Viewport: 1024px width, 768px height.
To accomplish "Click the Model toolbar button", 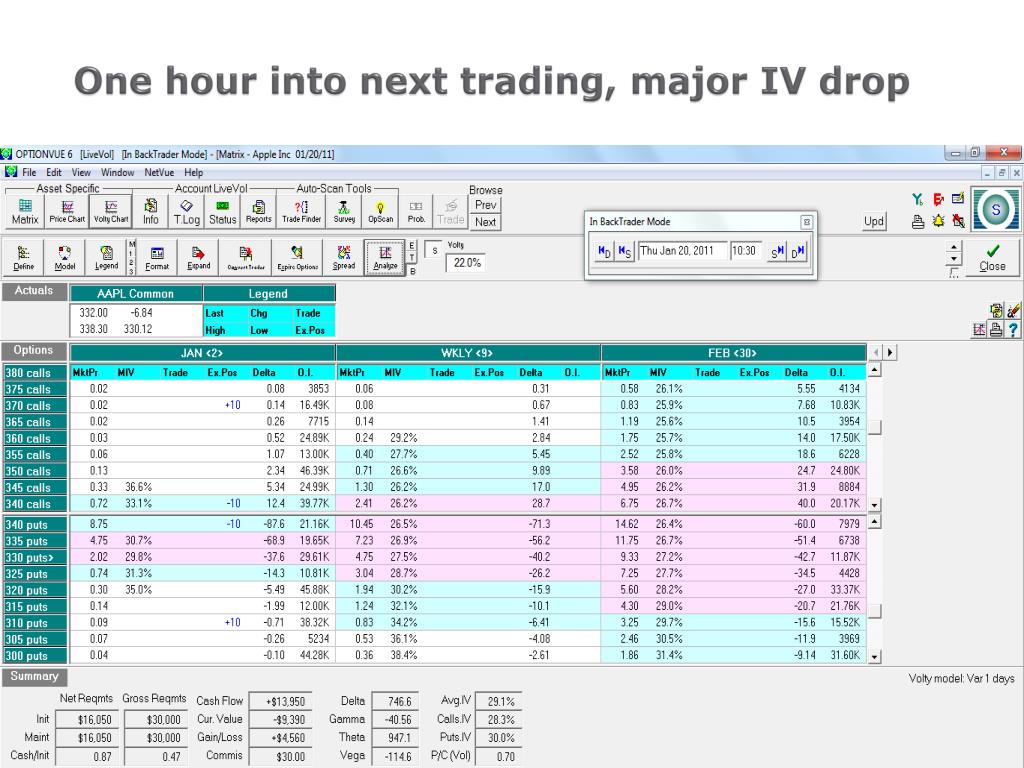I will point(65,258).
